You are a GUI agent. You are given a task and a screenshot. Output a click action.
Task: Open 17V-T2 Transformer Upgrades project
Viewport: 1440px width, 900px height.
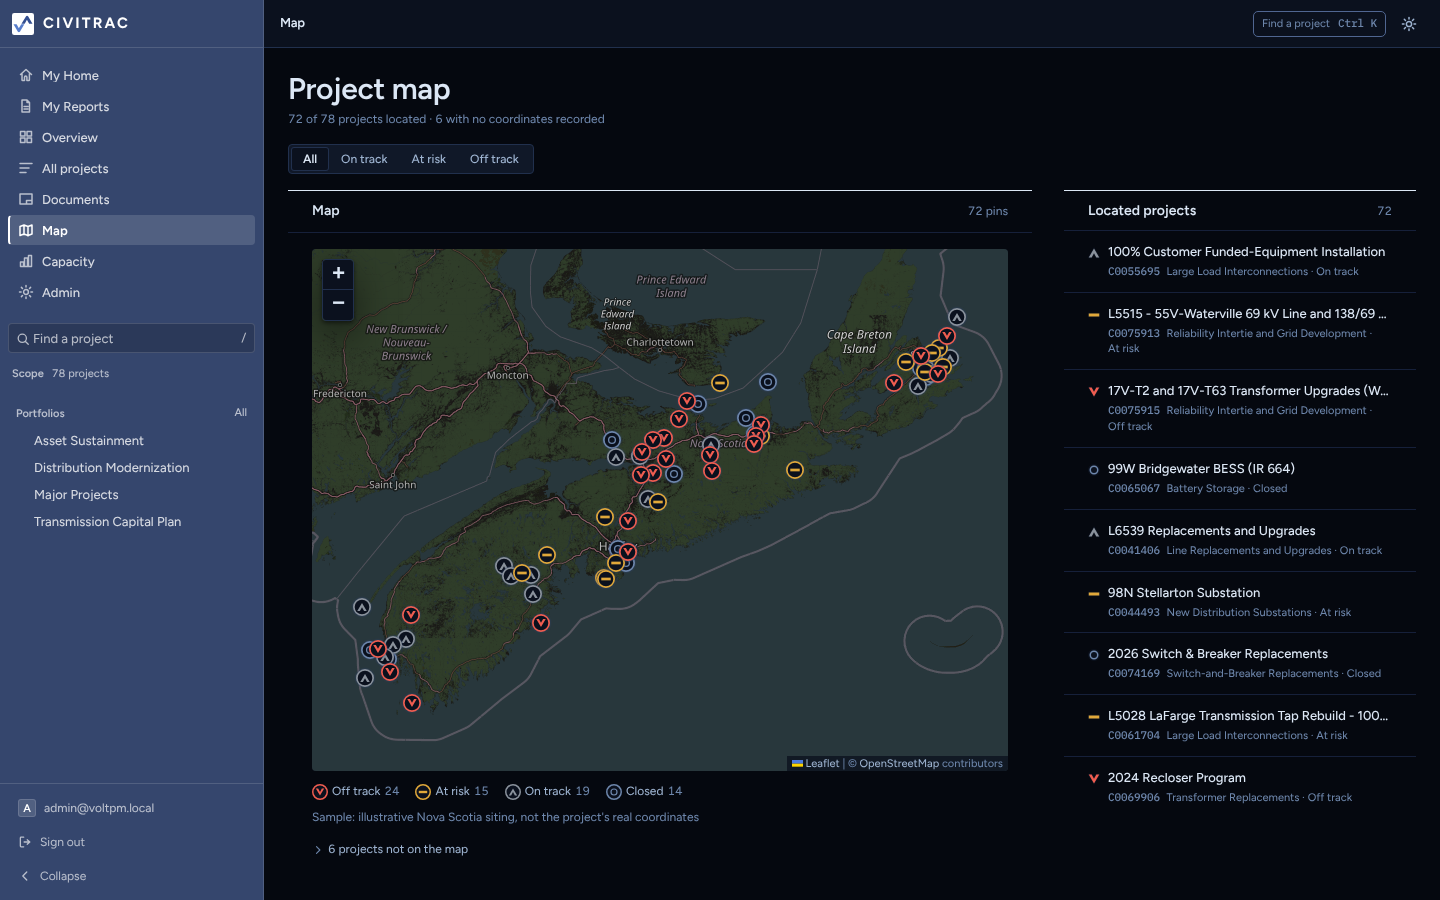click(x=1240, y=408)
